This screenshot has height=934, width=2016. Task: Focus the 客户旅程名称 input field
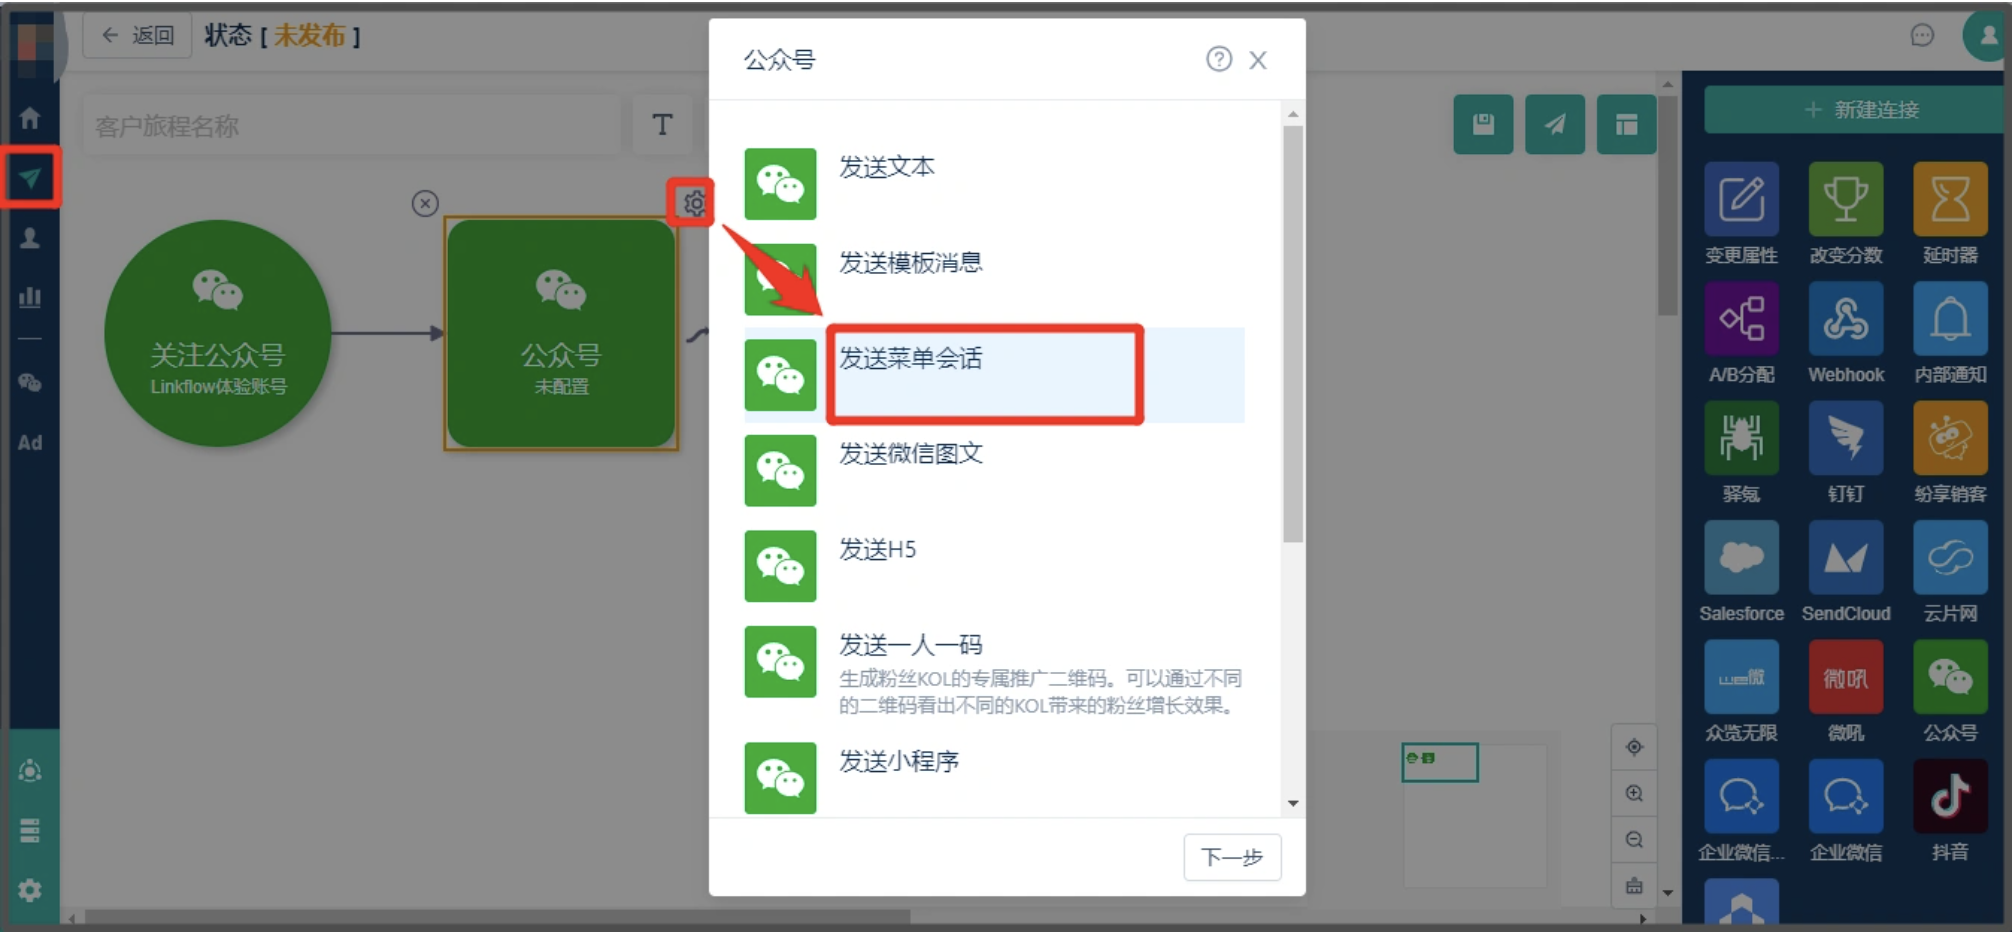click(351, 126)
